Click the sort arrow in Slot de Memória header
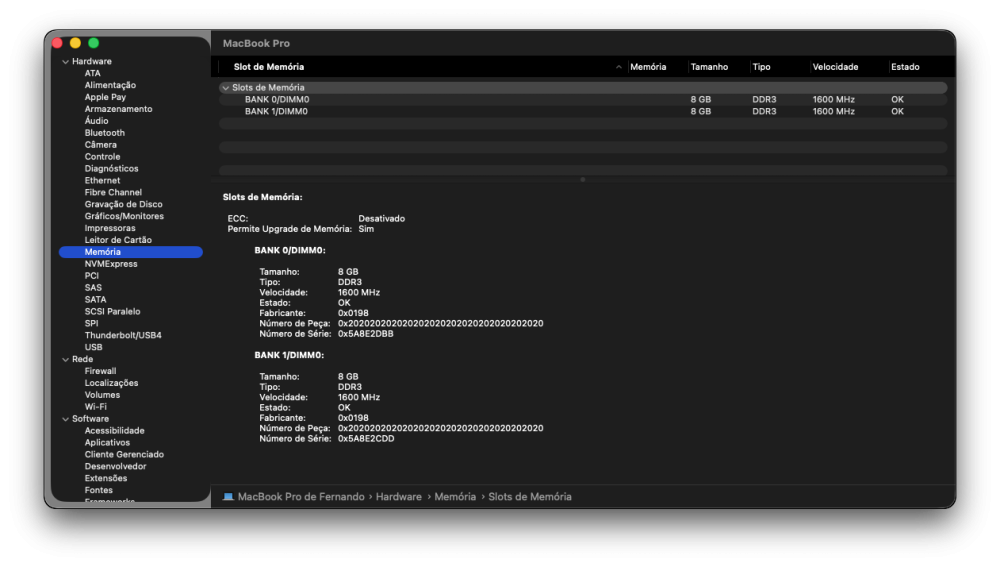1000x567 pixels. 618,67
